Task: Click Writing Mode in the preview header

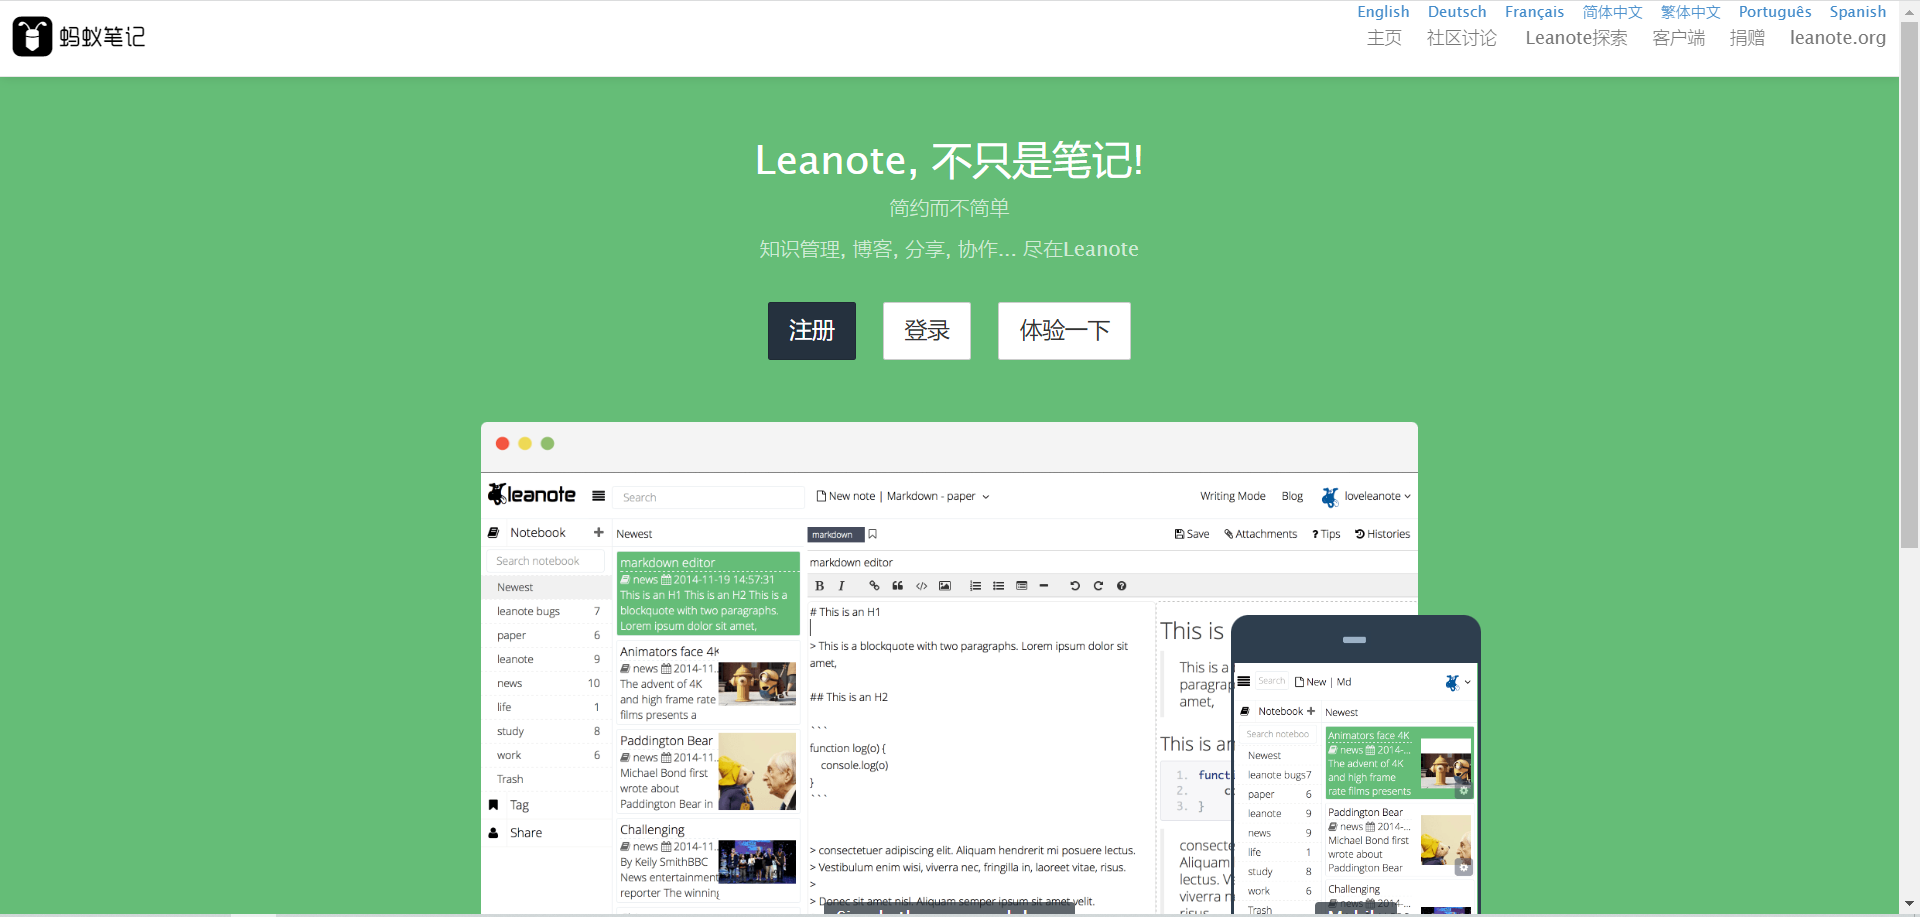Action: [1233, 496]
